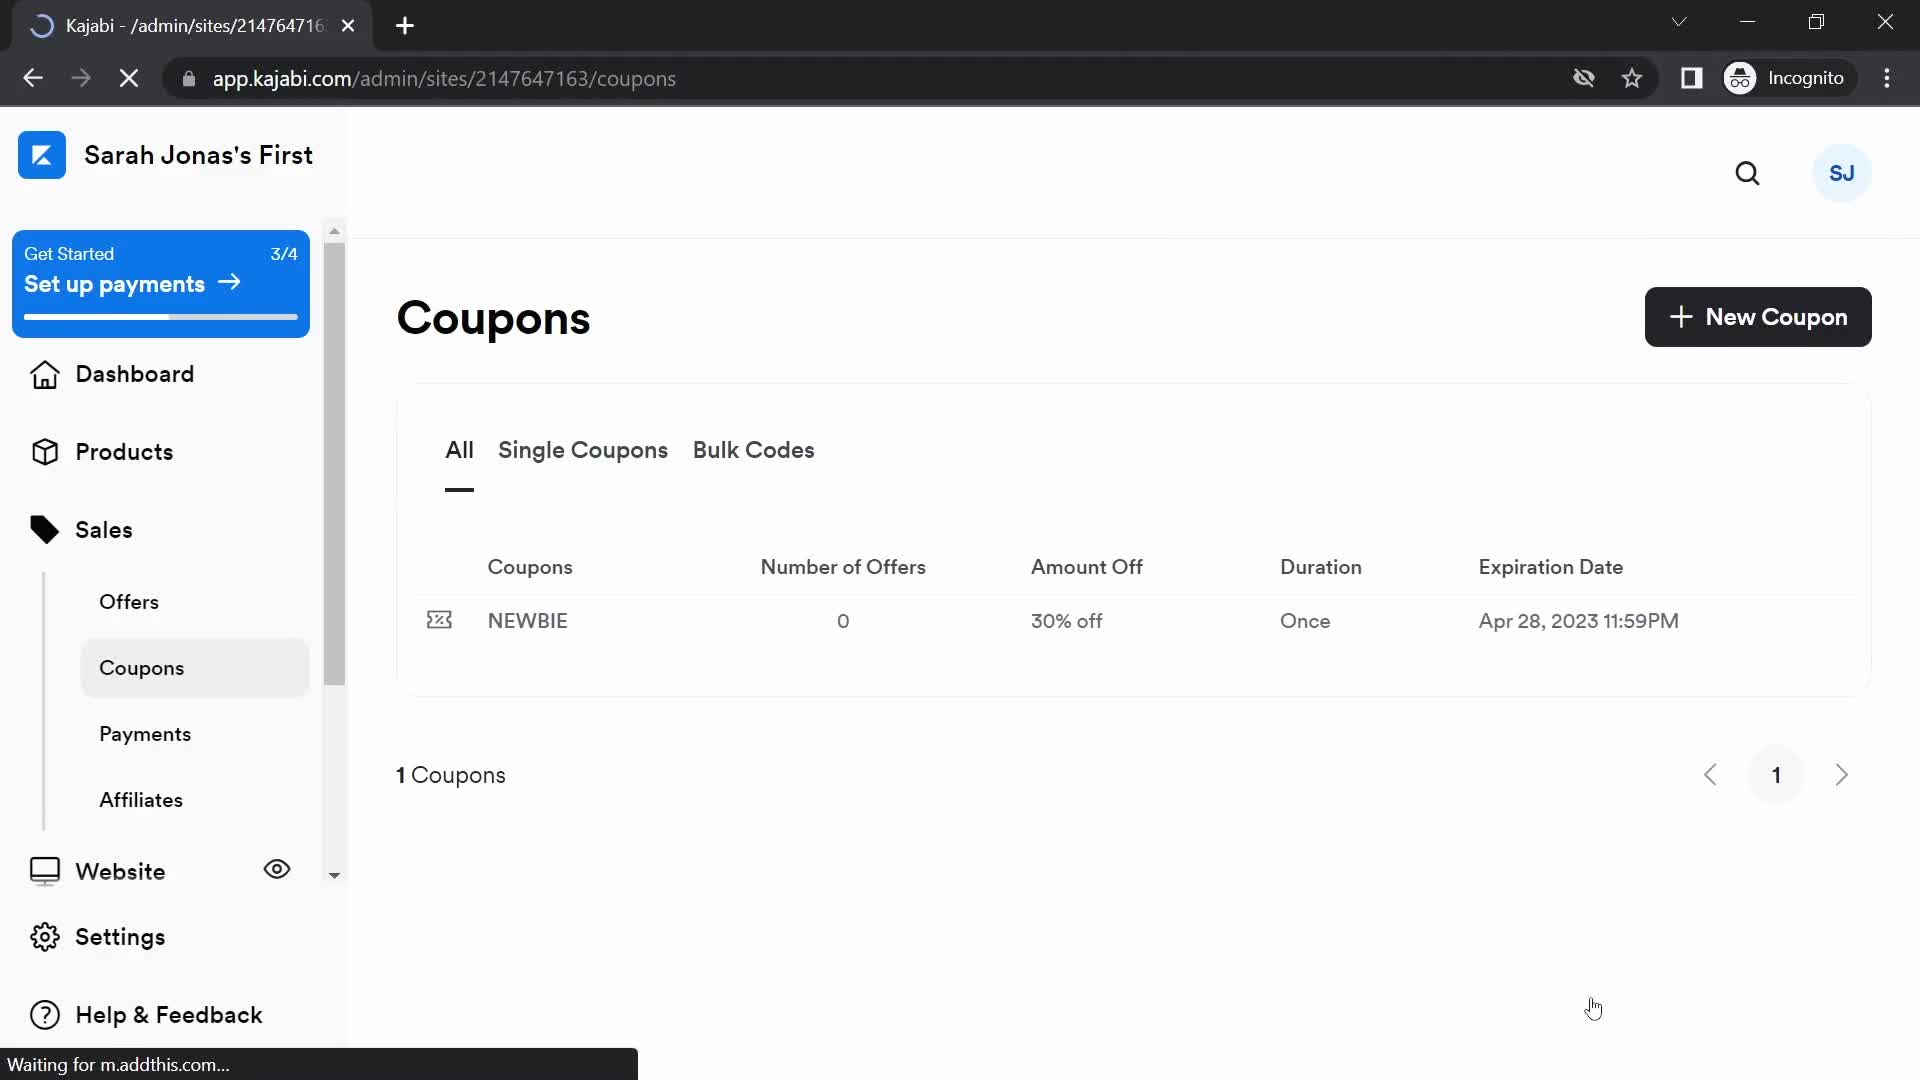Viewport: 1920px width, 1080px height.
Task: Click the NEWBIE coupon envelope icon
Action: pos(439,620)
